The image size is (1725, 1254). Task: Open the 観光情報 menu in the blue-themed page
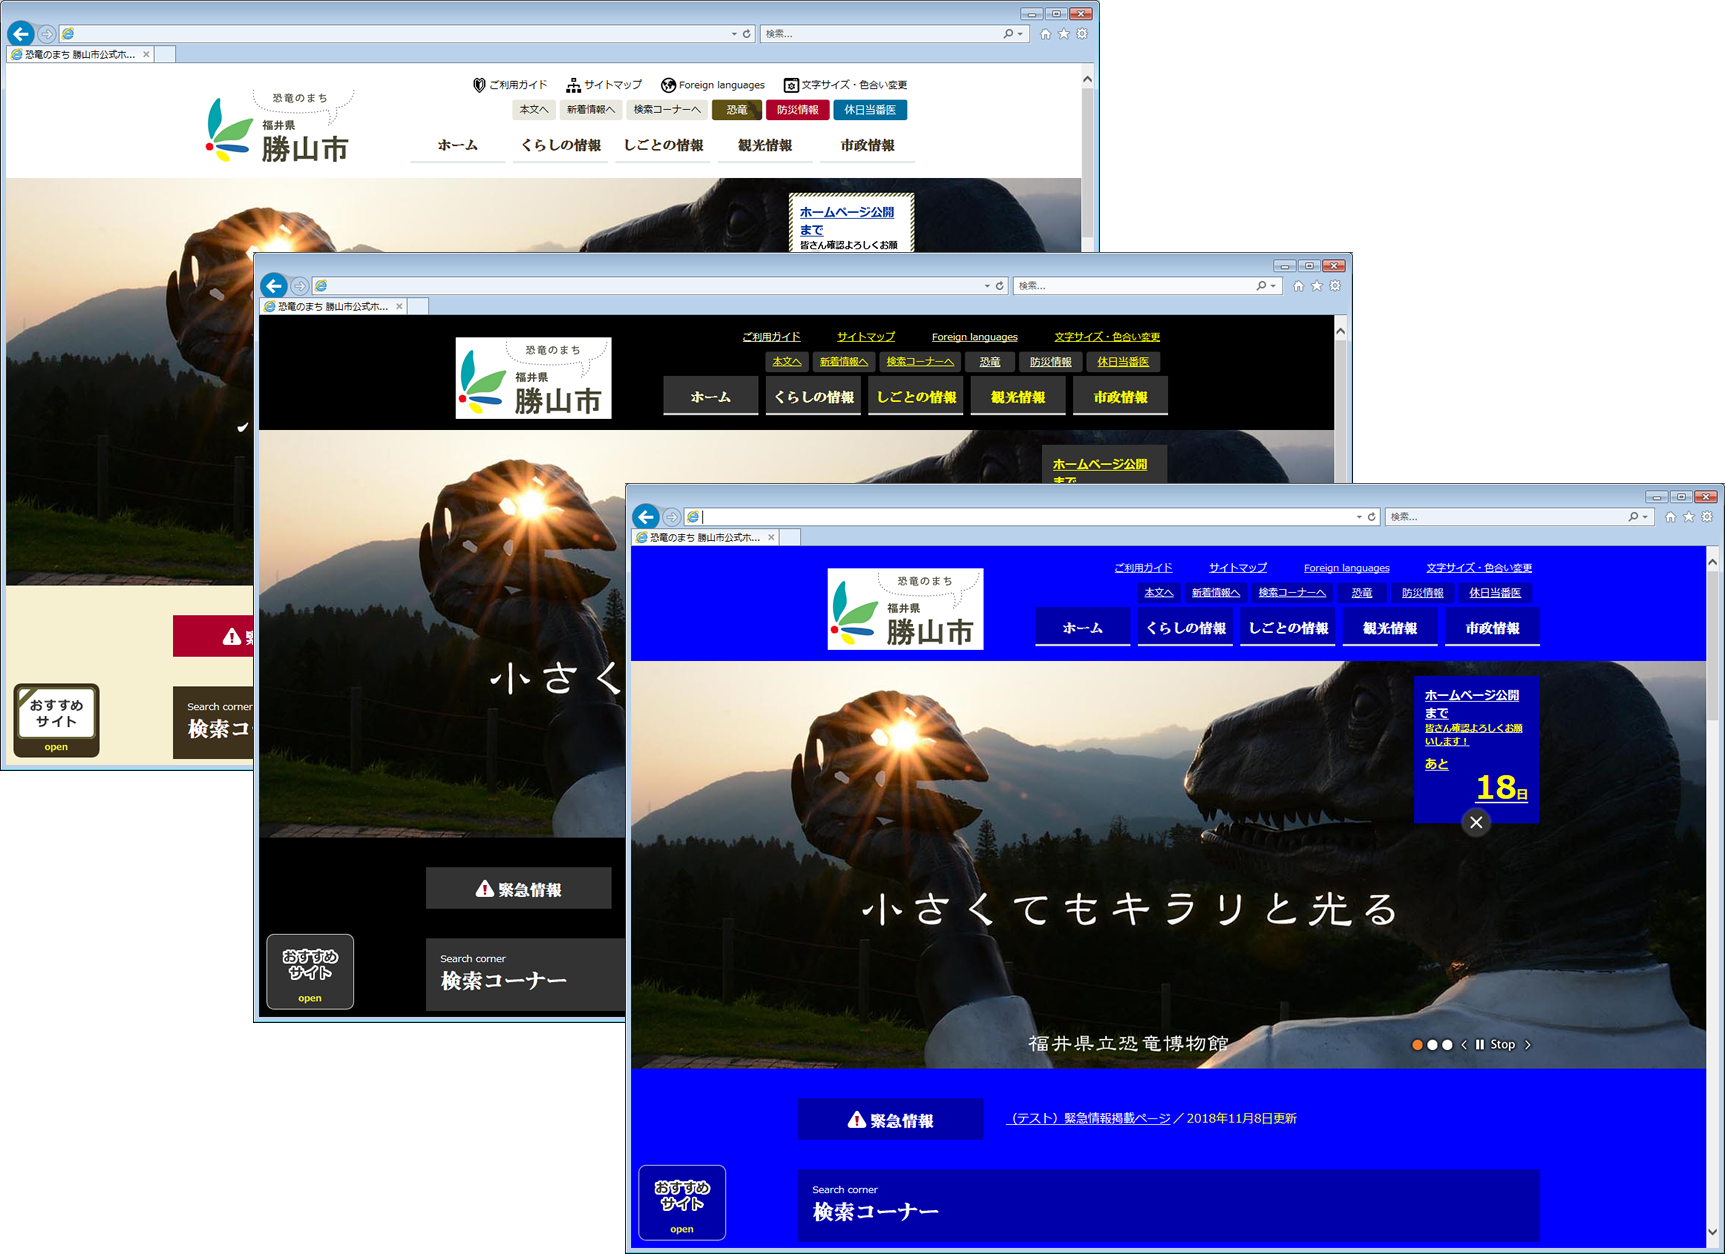(1390, 628)
